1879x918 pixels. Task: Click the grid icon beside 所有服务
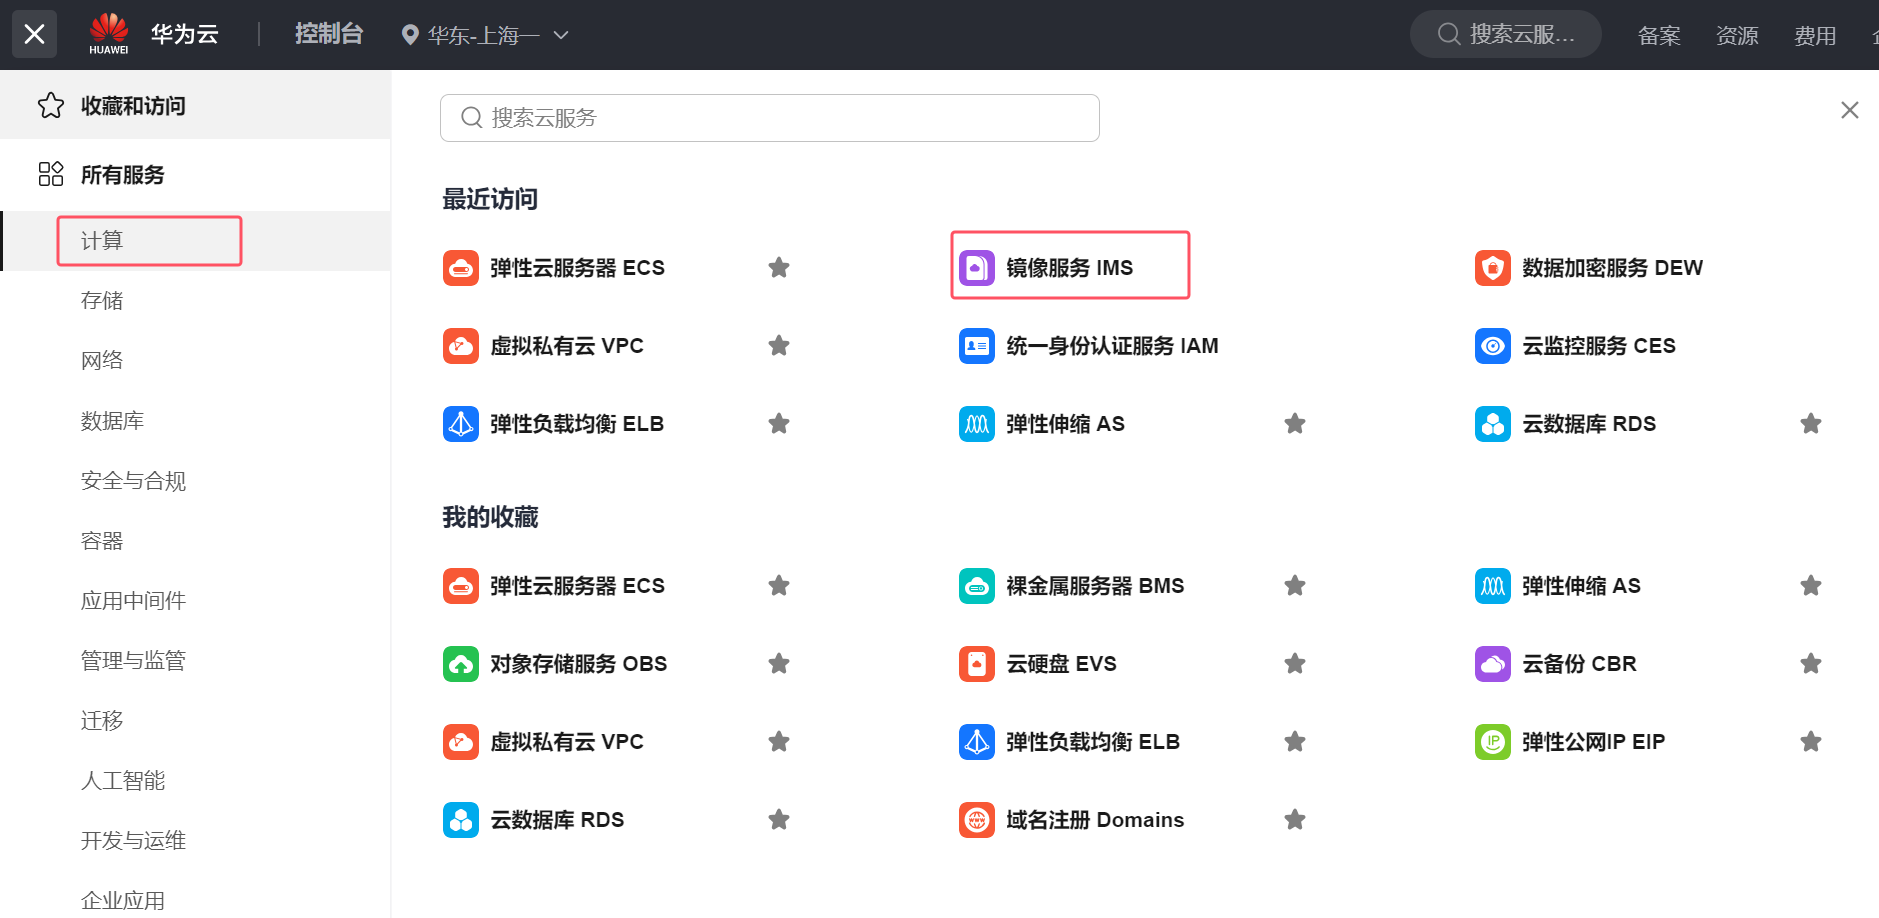tap(51, 174)
